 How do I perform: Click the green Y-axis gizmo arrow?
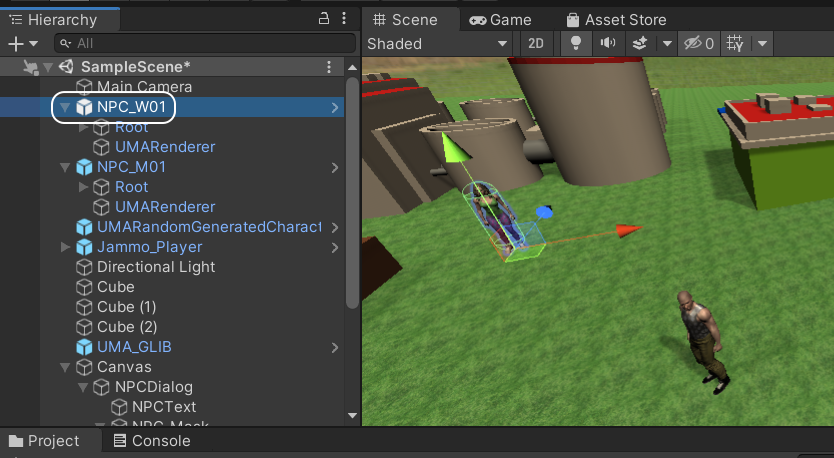(454, 147)
